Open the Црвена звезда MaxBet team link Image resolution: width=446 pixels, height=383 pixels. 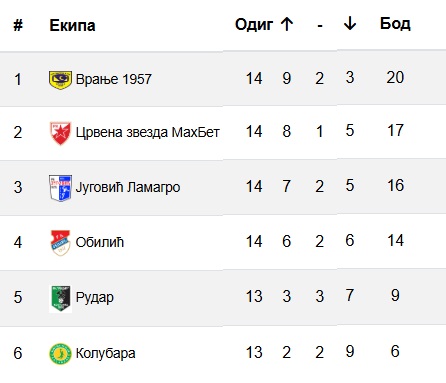(148, 132)
